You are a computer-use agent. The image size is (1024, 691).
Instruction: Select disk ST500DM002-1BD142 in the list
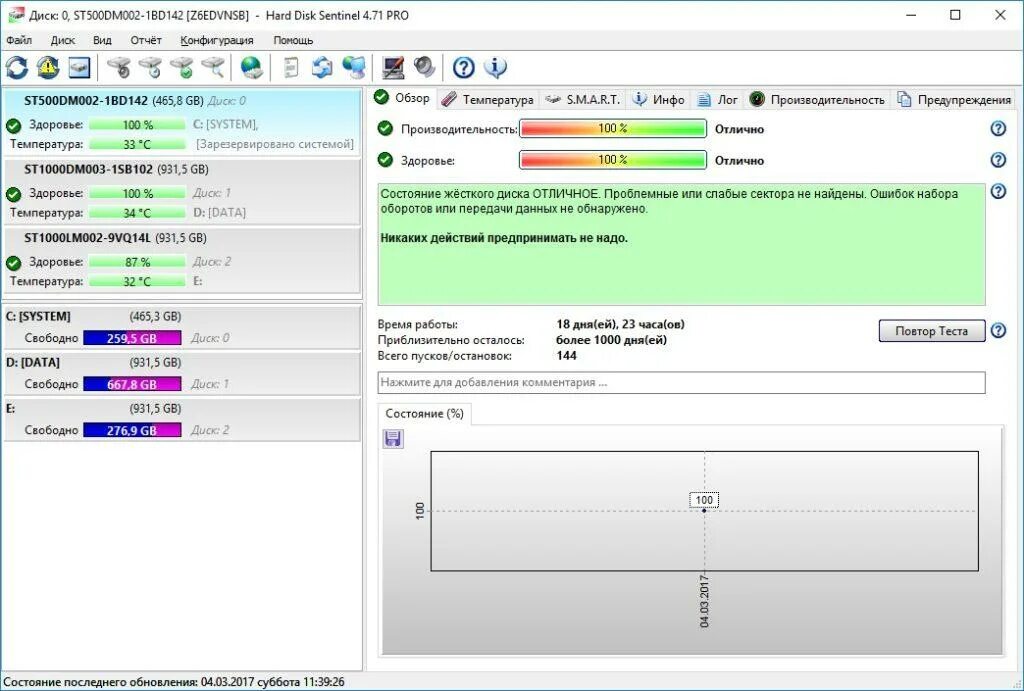pos(182,121)
